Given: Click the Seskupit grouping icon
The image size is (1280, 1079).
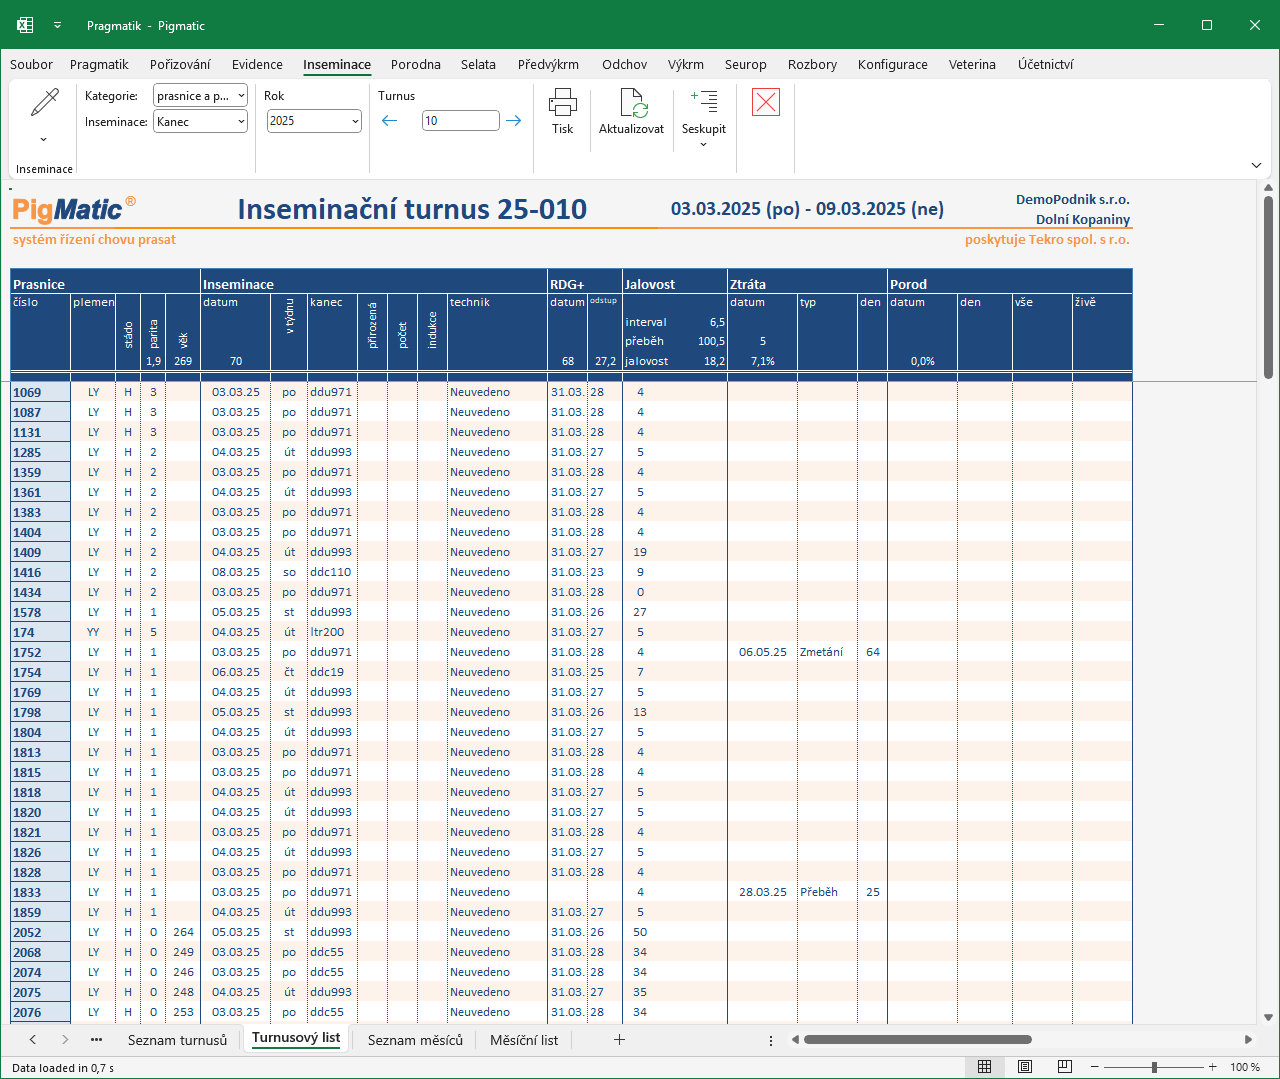Looking at the screenshot, I should (x=704, y=101).
